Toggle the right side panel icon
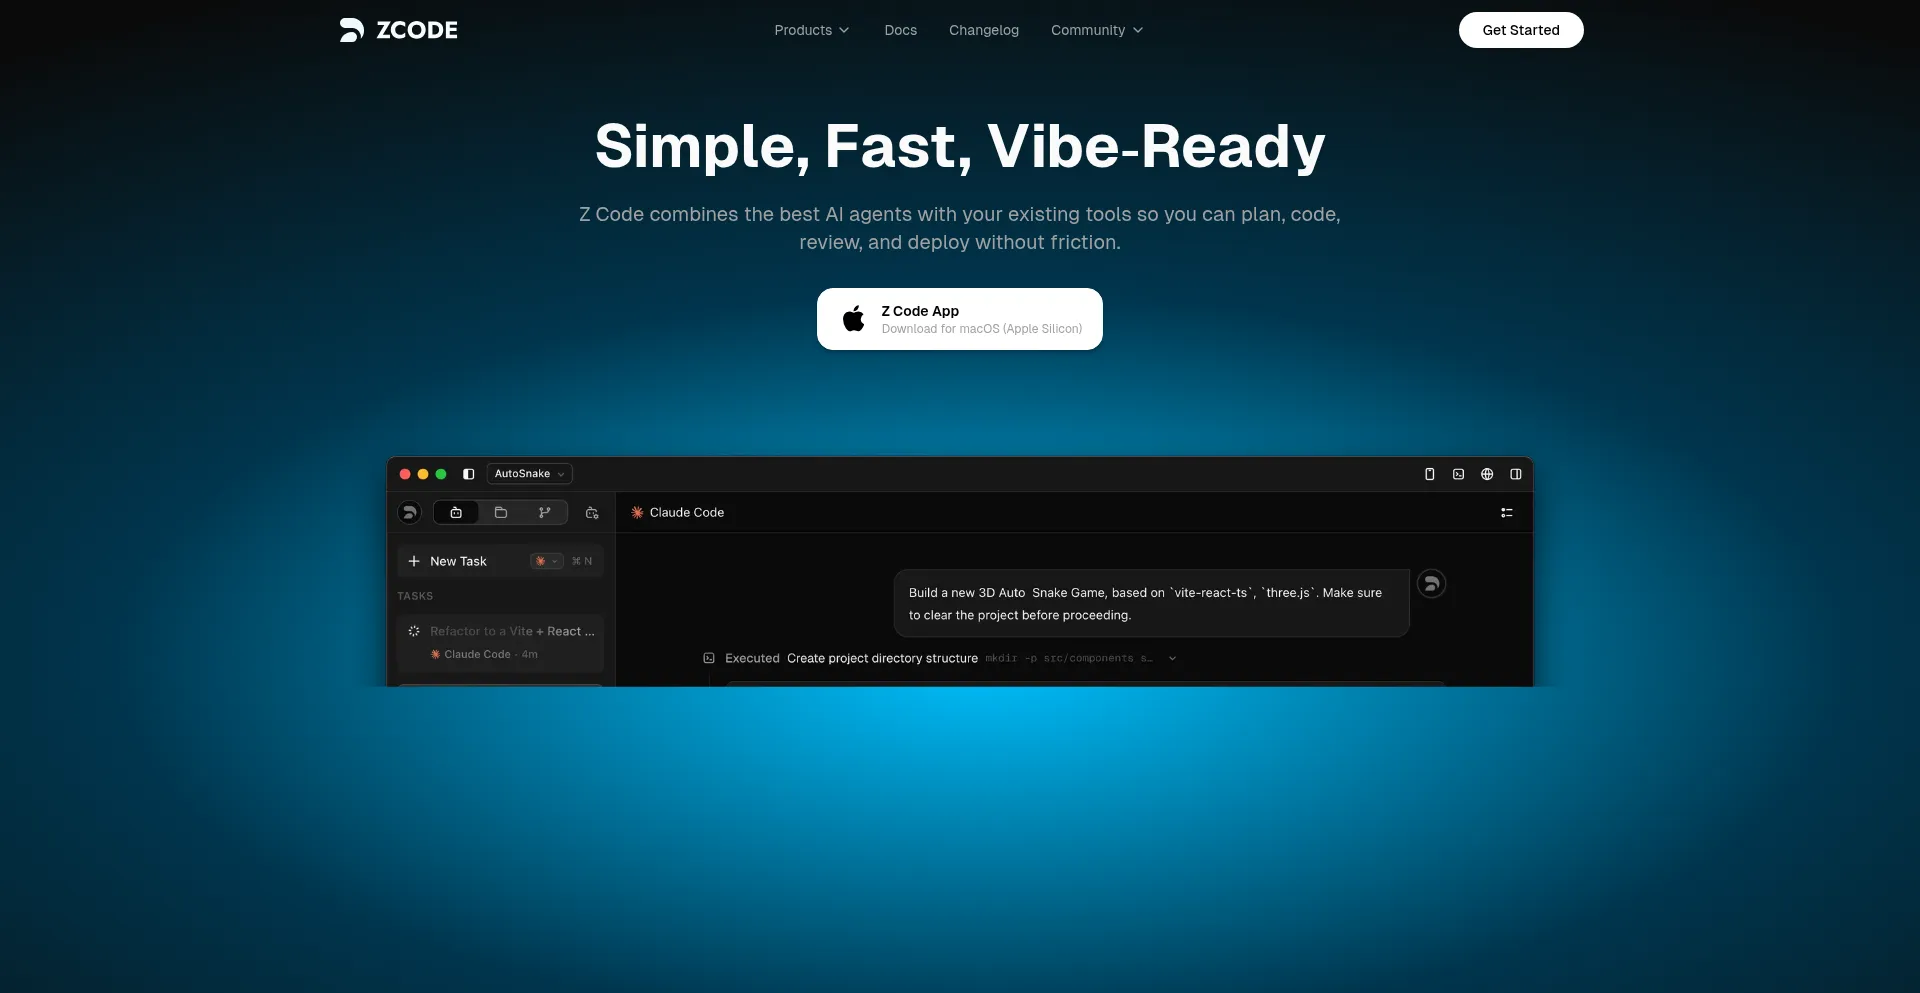The width and height of the screenshot is (1920, 993). click(x=1516, y=474)
